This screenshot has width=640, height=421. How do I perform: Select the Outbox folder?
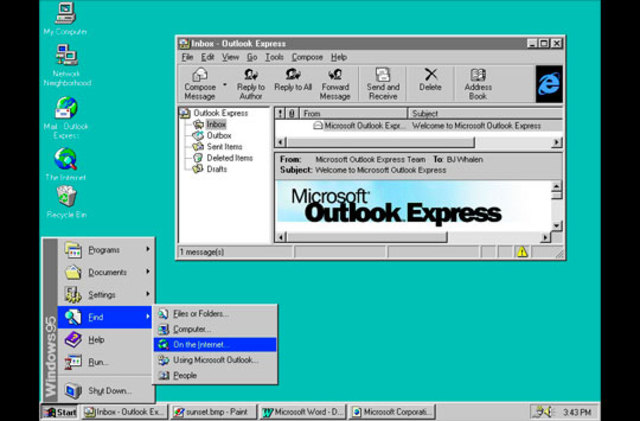click(x=212, y=136)
